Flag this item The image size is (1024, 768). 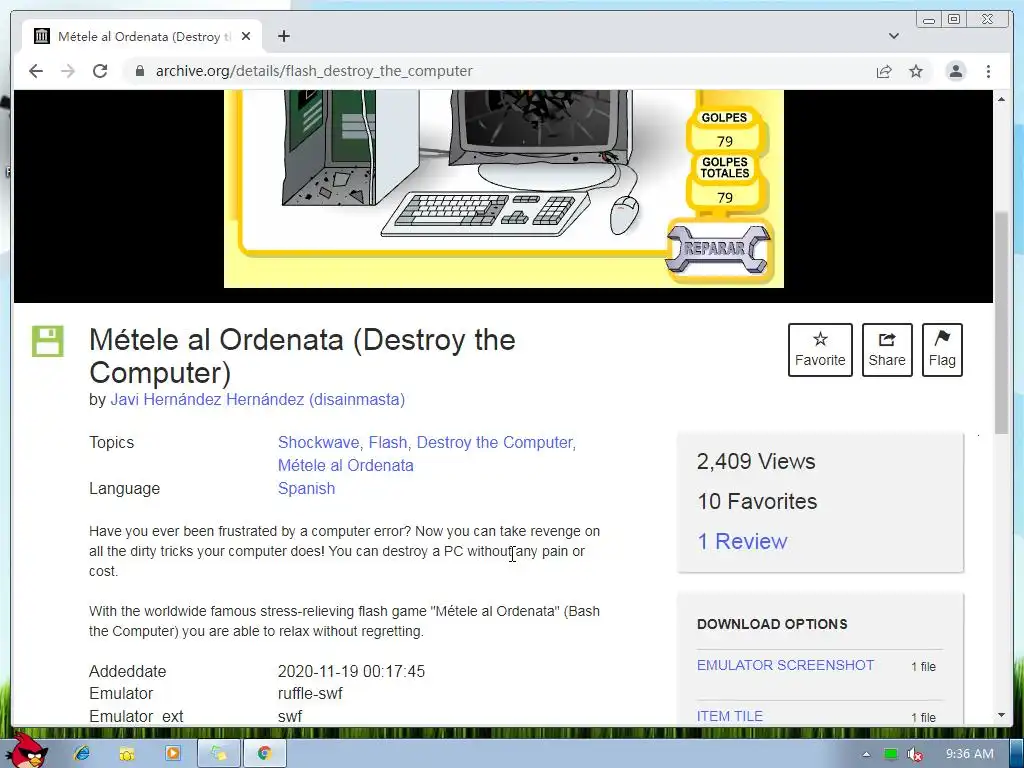point(942,350)
